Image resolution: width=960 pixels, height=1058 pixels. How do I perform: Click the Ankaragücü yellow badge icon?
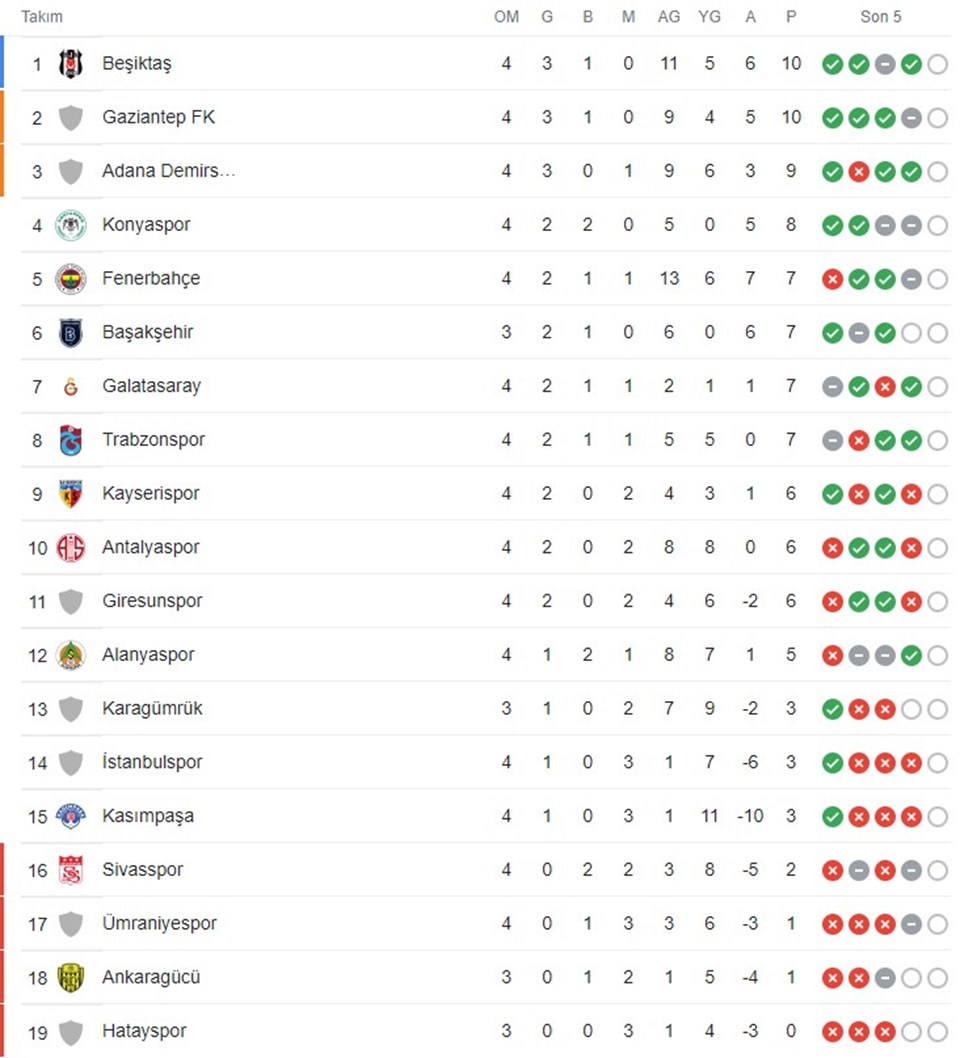(70, 978)
